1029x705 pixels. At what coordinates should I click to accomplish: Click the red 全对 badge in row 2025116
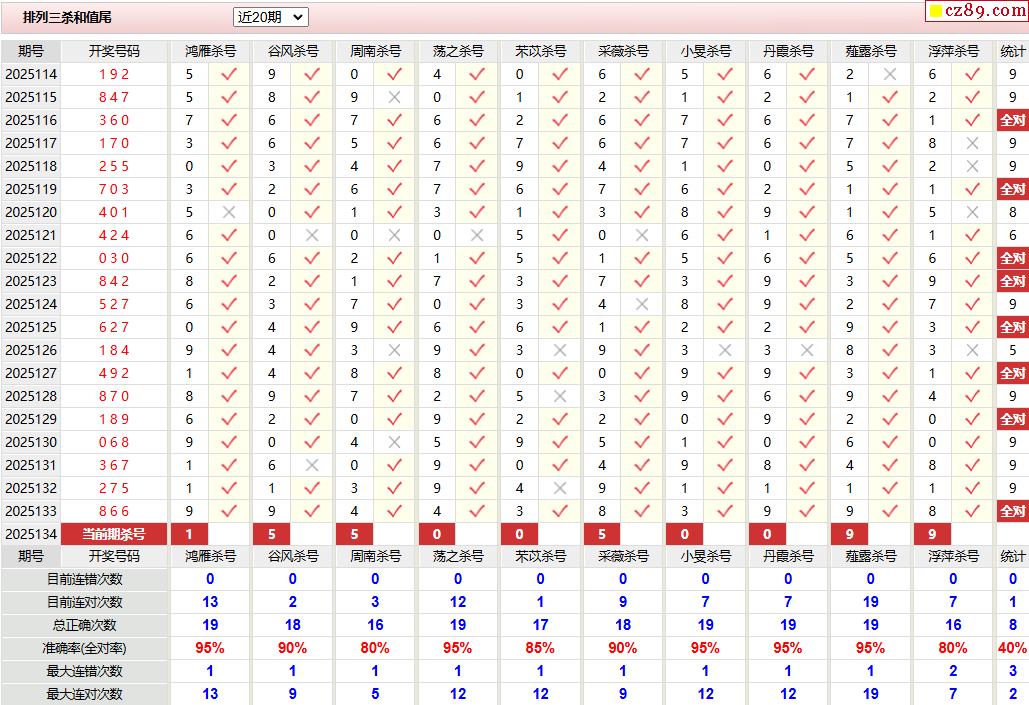[x=1013, y=120]
